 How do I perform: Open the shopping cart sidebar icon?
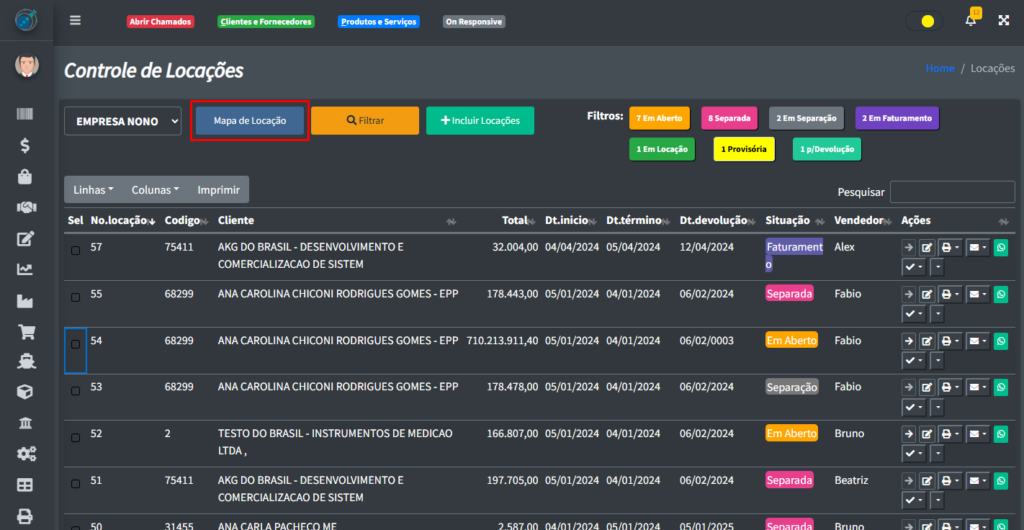pos(26,331)
